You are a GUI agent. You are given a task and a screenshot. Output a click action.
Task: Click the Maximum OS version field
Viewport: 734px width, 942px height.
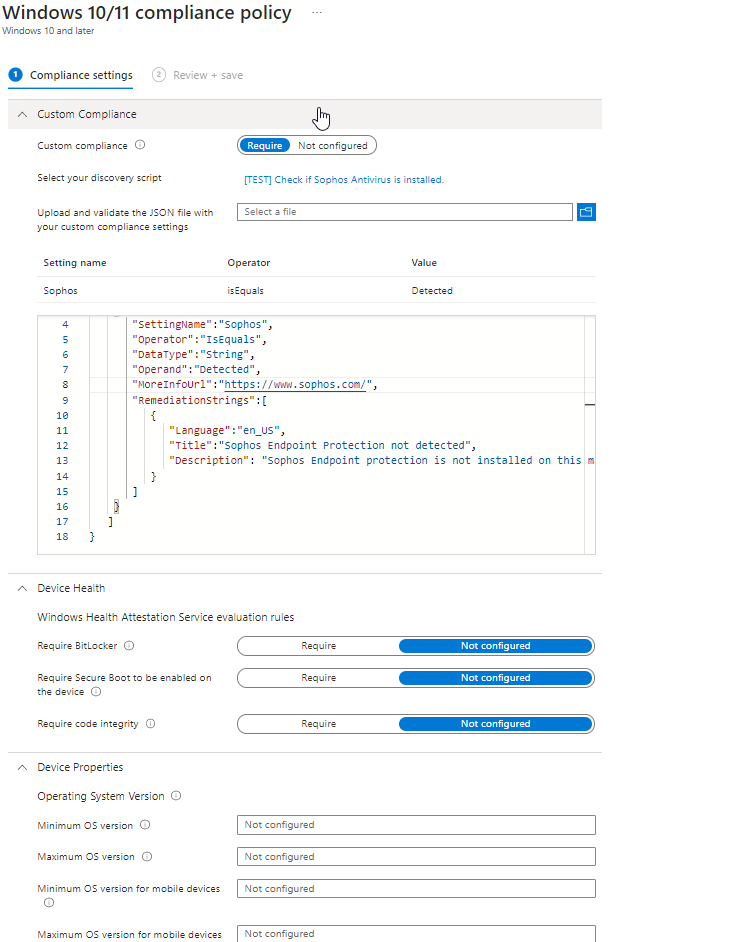pos(416,857)
